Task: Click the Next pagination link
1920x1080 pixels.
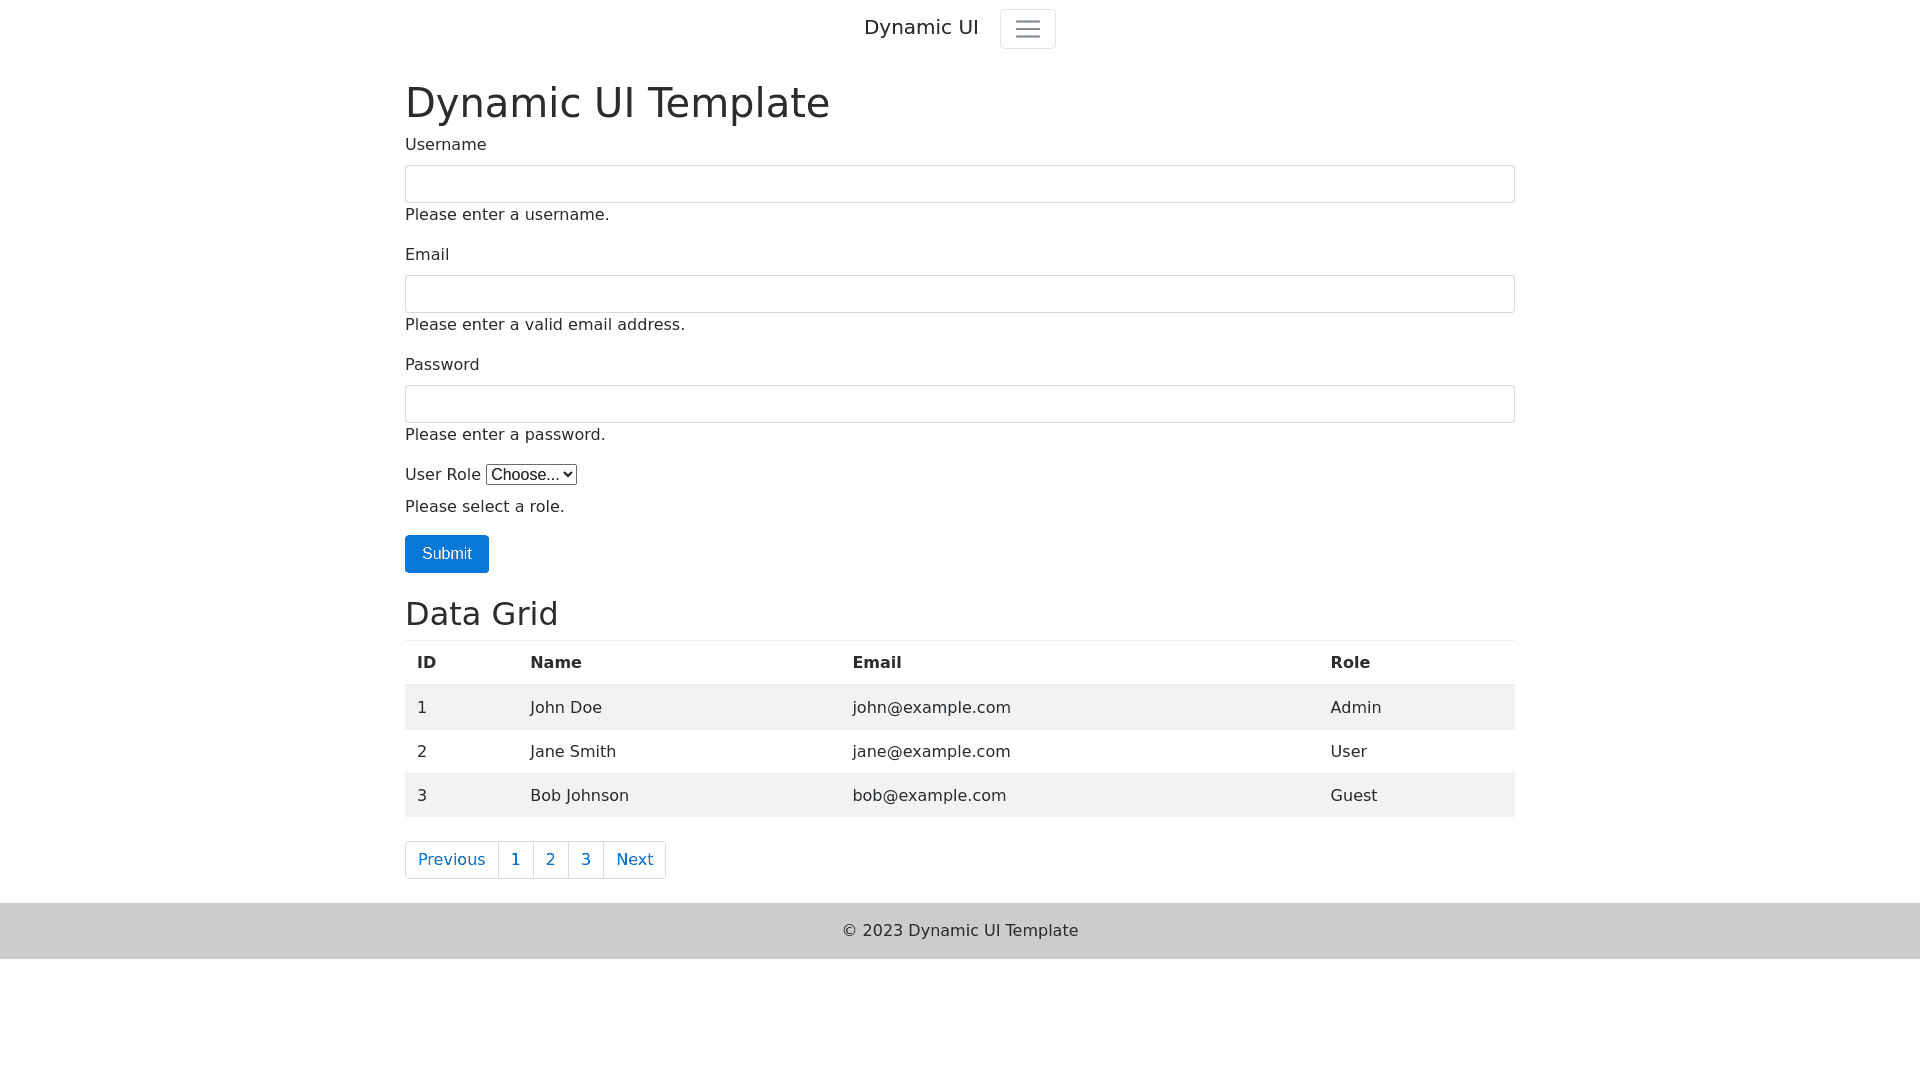Action: coord(634,859)
